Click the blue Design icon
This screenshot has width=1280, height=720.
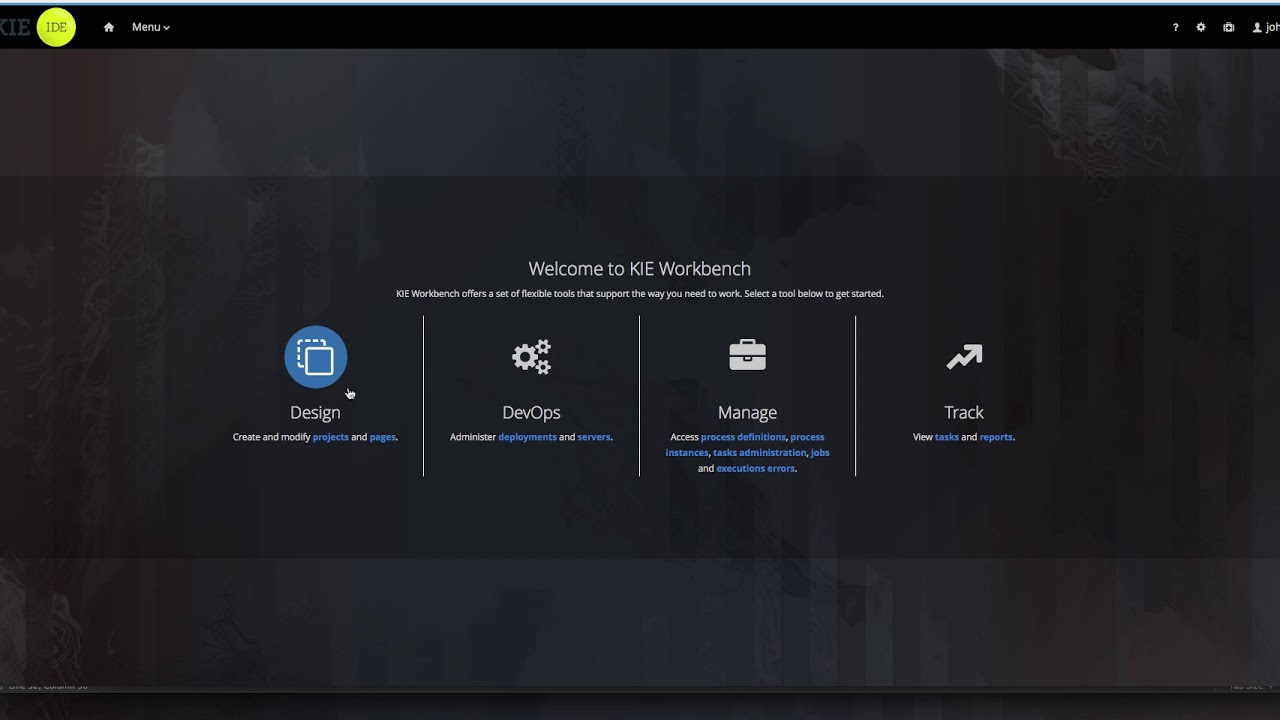pyautogui.click(x=315, y=357)
